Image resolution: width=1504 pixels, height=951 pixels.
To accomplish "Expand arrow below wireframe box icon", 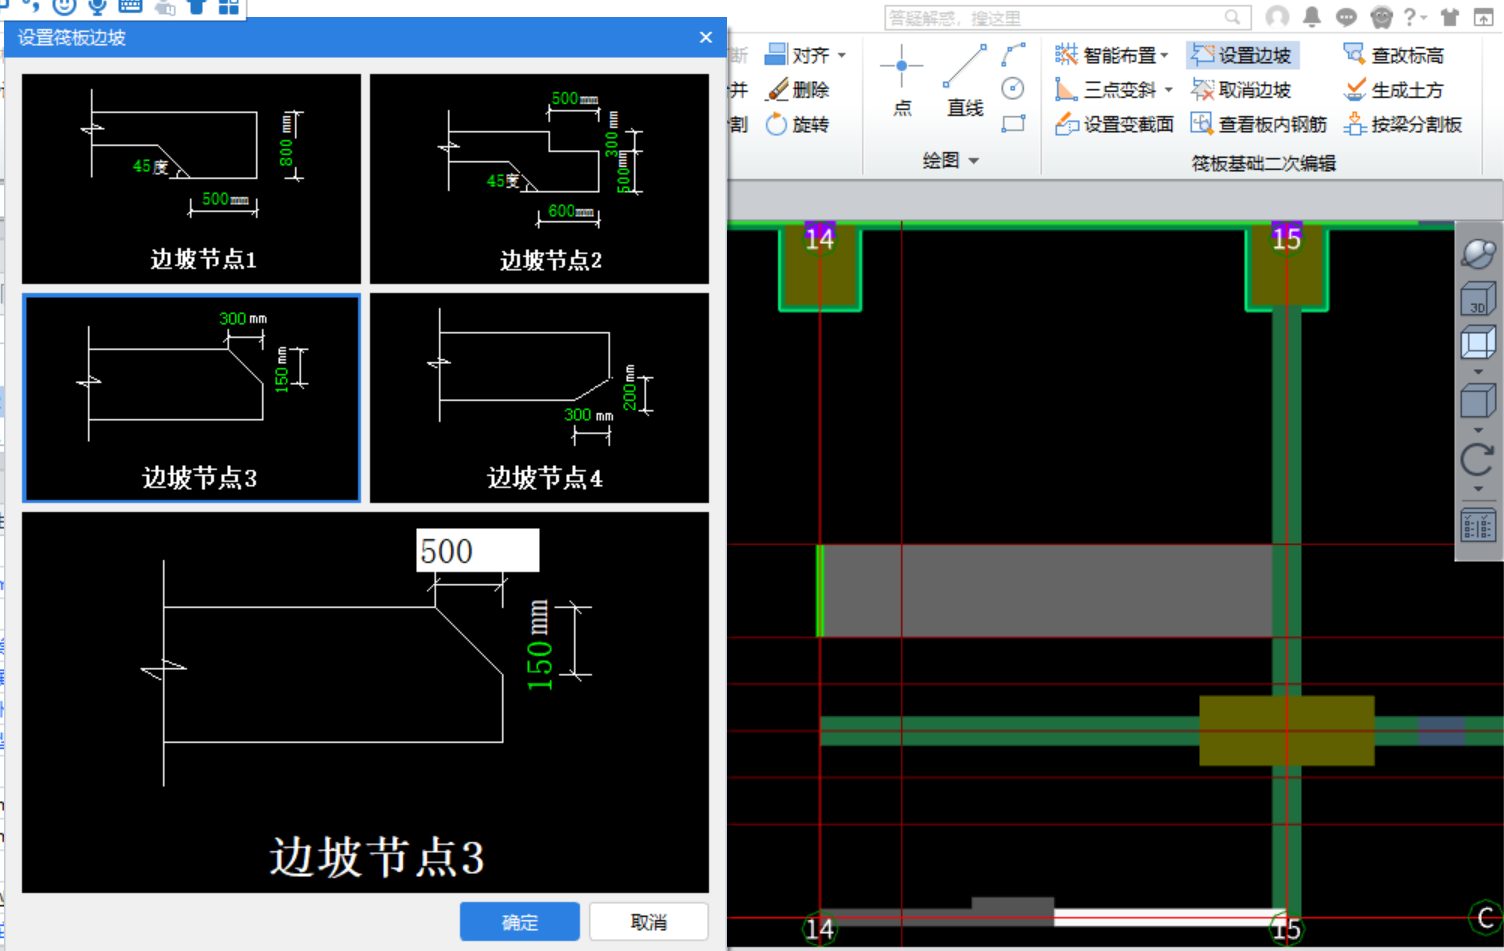I will [1478, 371].
